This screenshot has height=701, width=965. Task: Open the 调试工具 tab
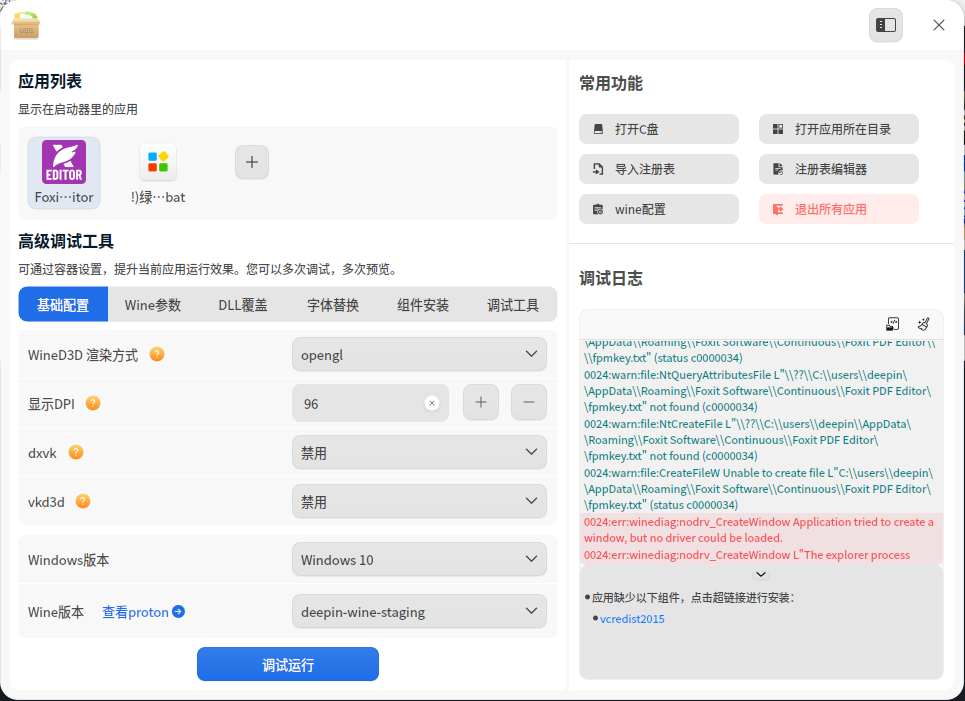coord(513,304)
